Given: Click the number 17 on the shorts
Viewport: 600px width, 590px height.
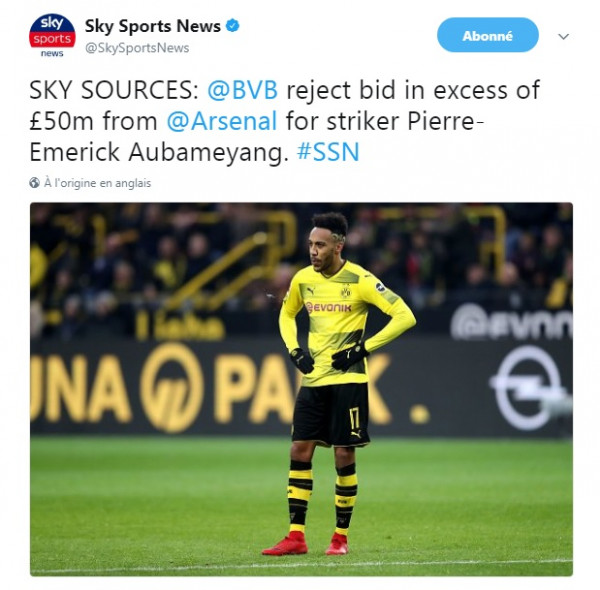Looking at the screenshot, I should pyautogui.click(x=354, y=418).
